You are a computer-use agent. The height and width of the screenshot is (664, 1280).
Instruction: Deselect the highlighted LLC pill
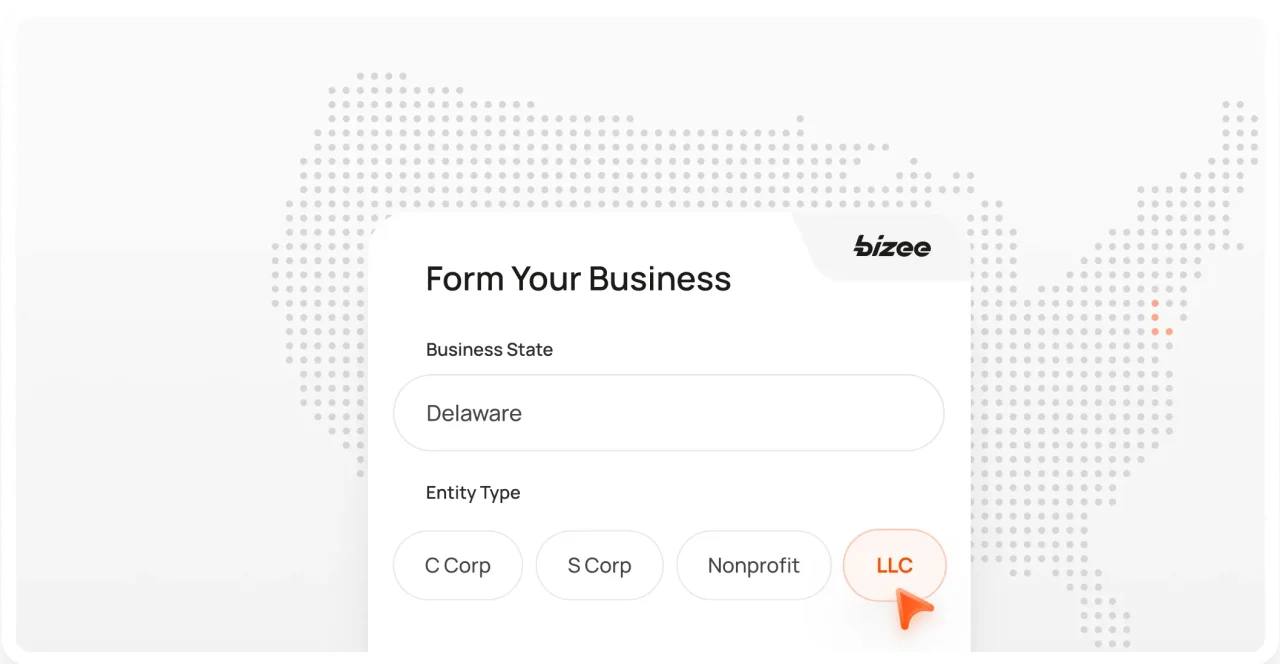894,565
